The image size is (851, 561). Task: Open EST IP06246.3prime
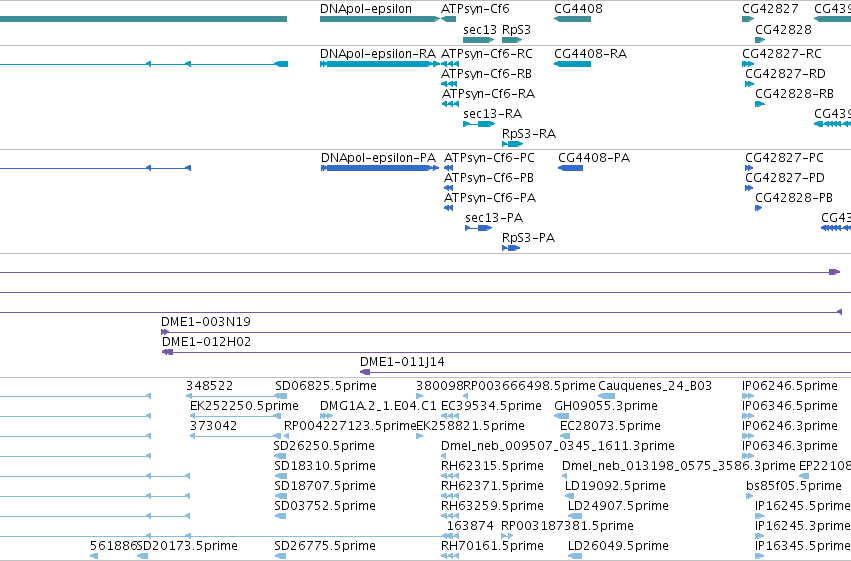tap(790, 426)
